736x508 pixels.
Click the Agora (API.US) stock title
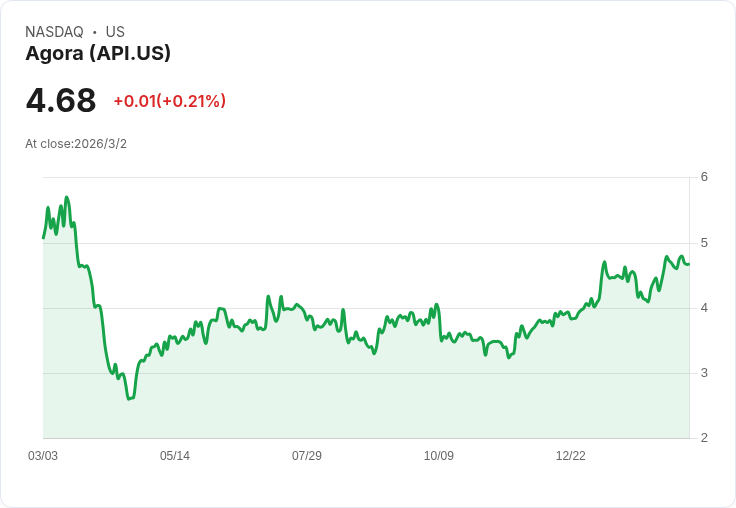click(x=98, y=54)
